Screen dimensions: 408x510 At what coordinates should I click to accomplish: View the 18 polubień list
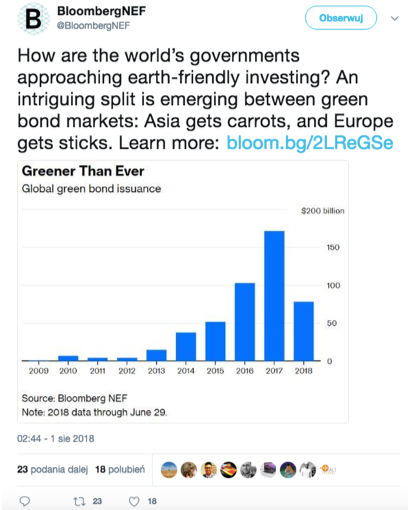tap(120, 469)
